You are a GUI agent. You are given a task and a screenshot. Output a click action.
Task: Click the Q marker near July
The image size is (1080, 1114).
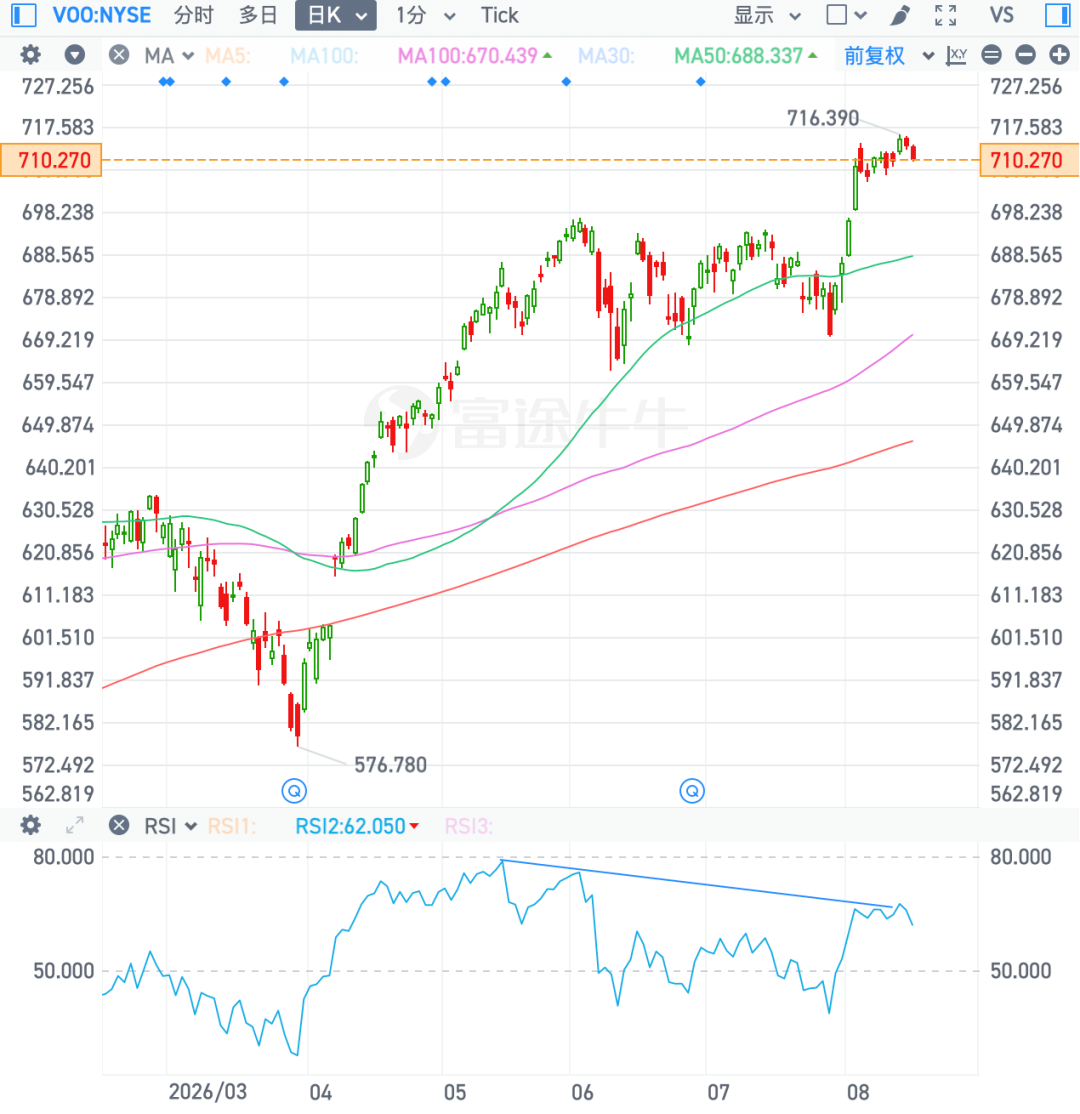click(x=692, y=790)
